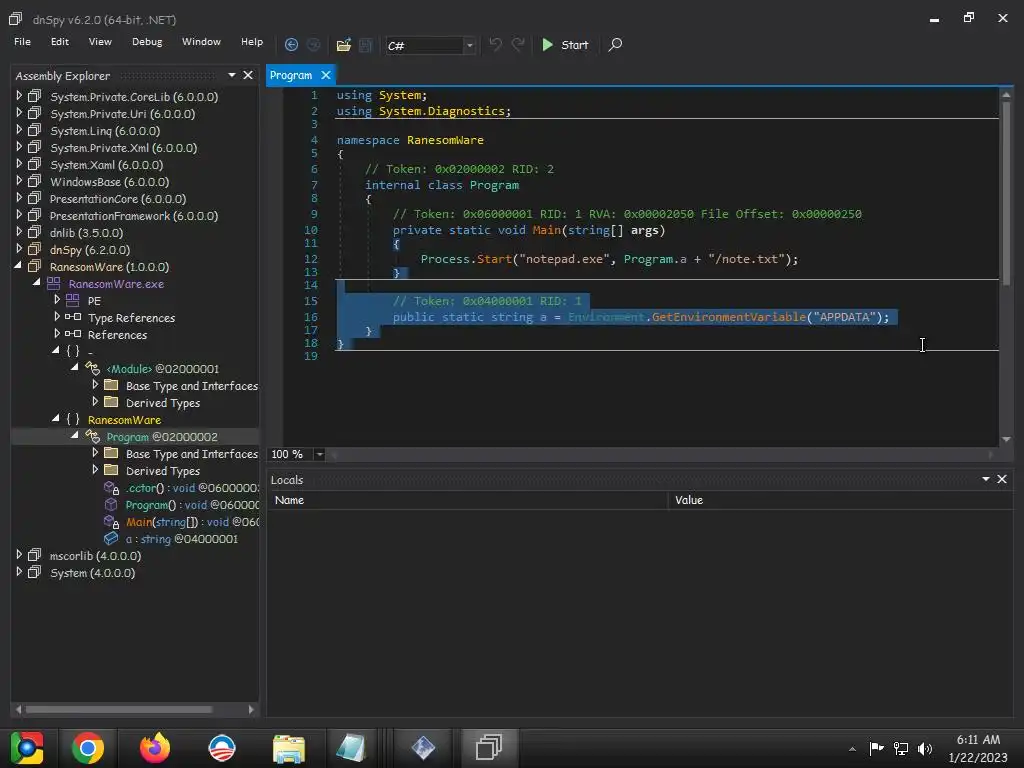1024x768 pixels.
Task: Click the Navigate Backward arrow icon
Action: click(x=291, y=45)
